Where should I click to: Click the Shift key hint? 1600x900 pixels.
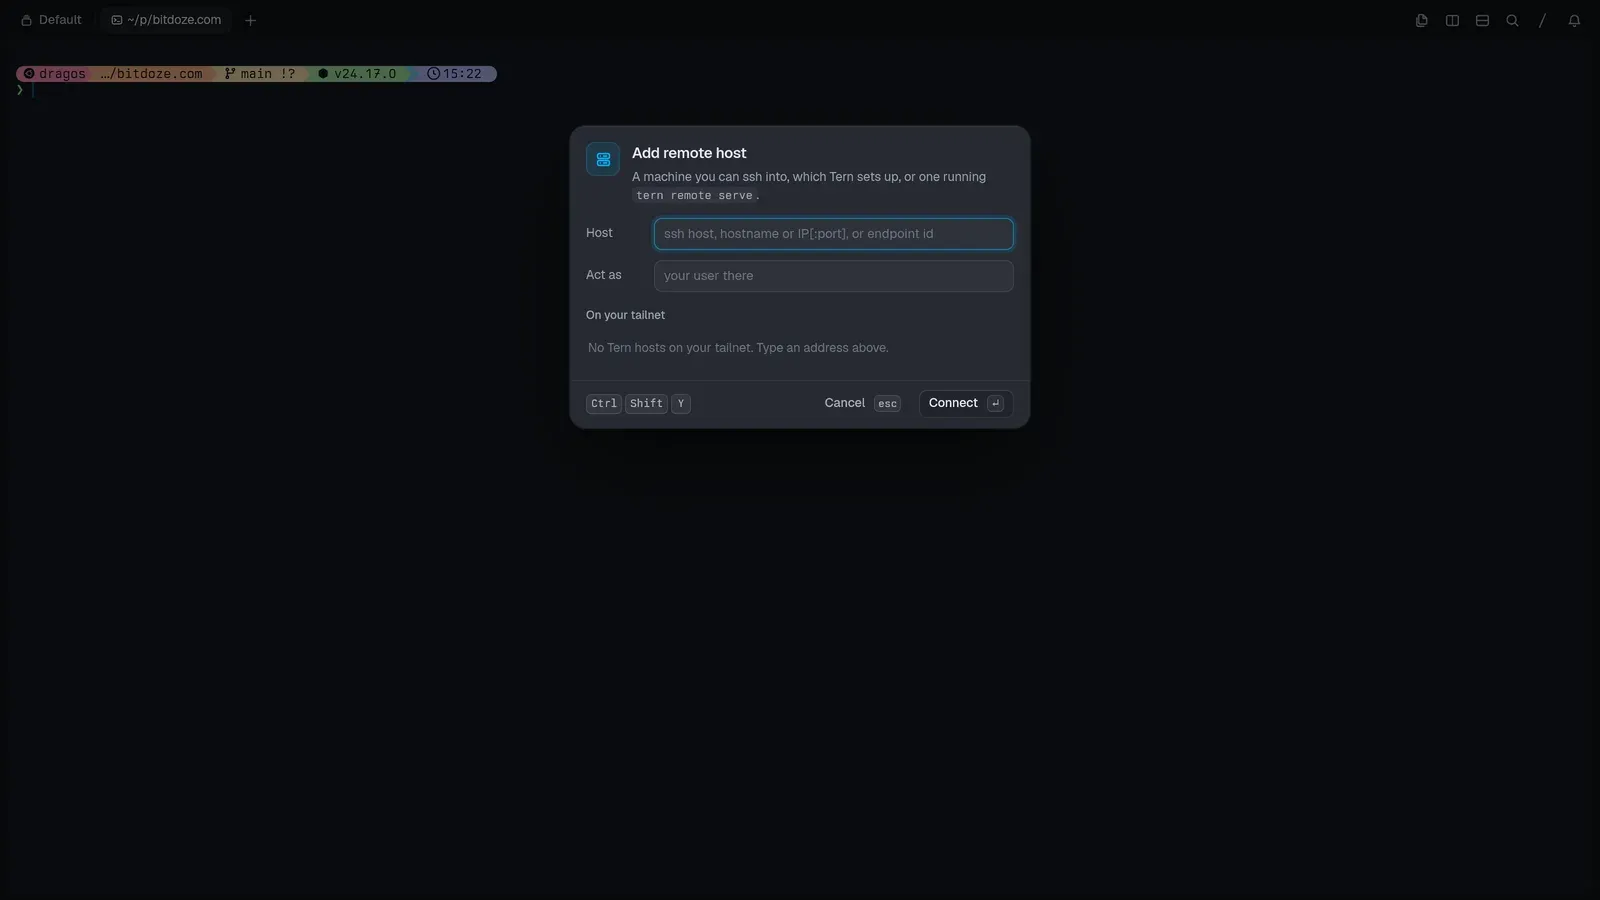[x=646, y=404]
